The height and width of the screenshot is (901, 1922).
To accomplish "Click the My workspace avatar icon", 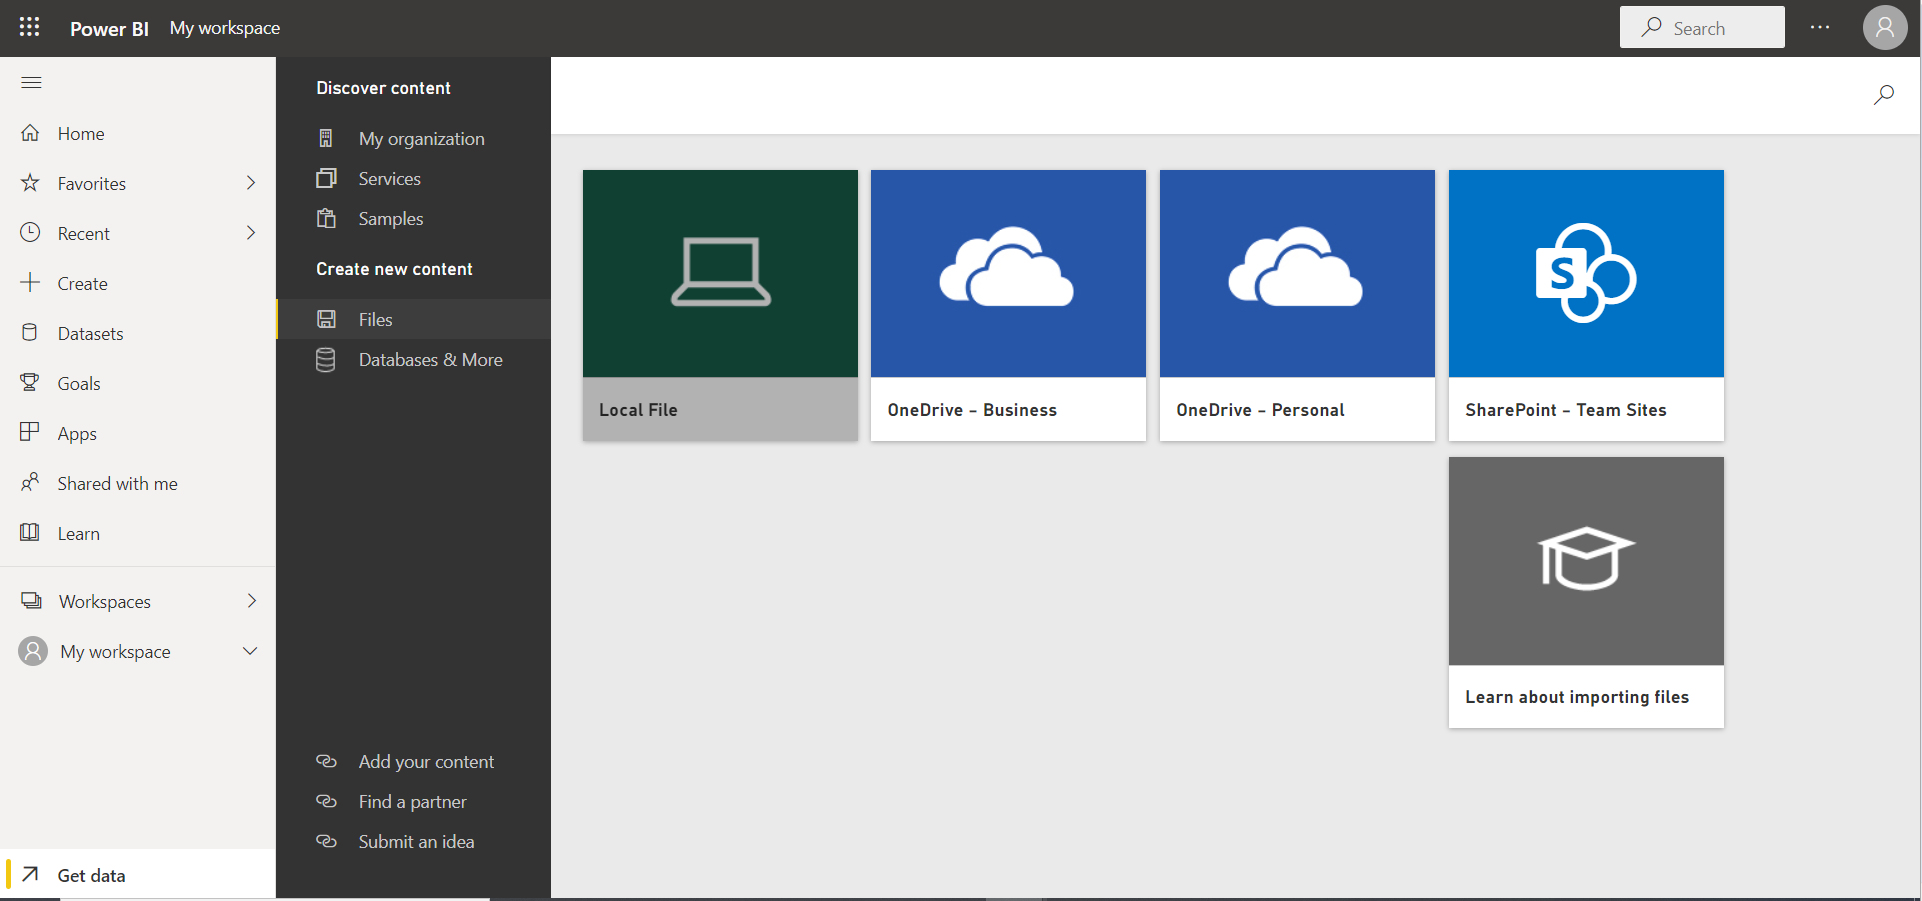I will [33, 651].
